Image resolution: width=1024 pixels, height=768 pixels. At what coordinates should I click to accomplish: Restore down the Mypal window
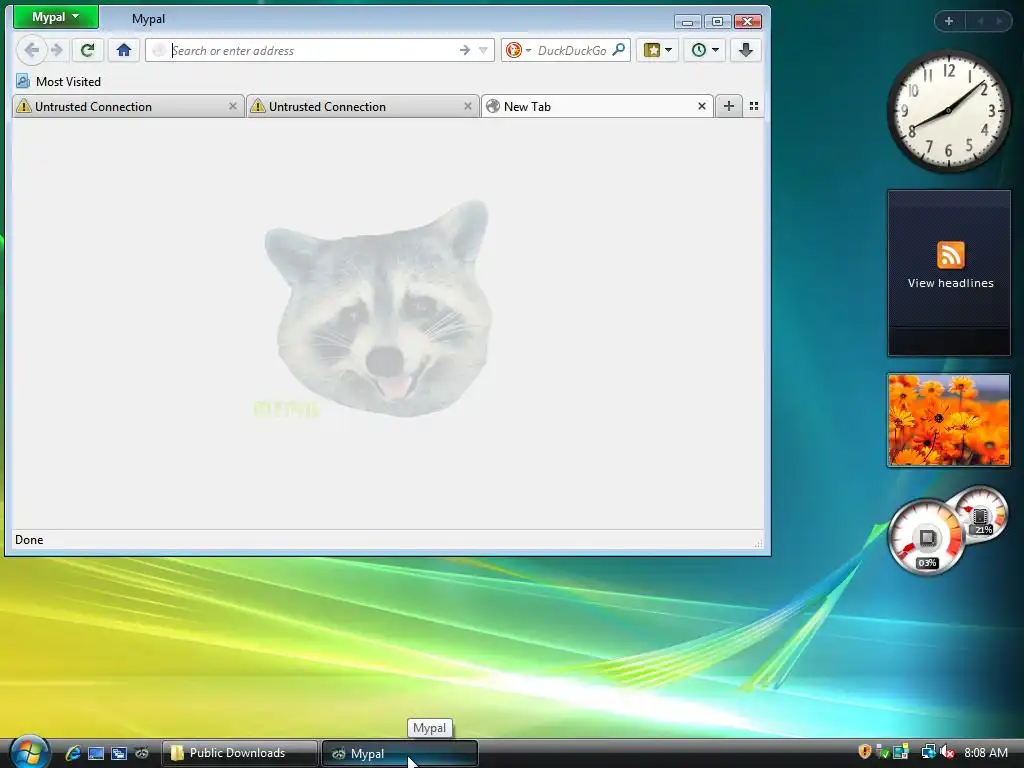[x=717, y=22]
